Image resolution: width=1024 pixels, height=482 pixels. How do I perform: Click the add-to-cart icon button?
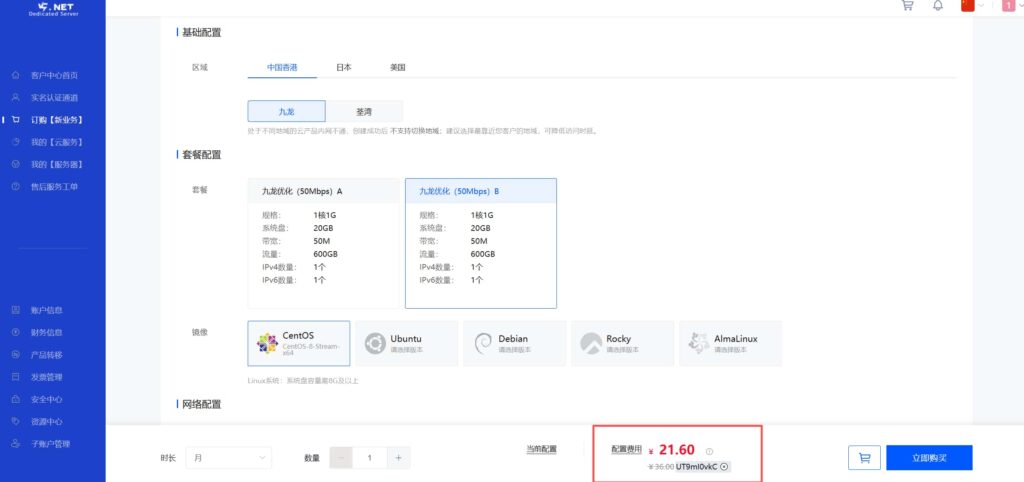(864, 457)
